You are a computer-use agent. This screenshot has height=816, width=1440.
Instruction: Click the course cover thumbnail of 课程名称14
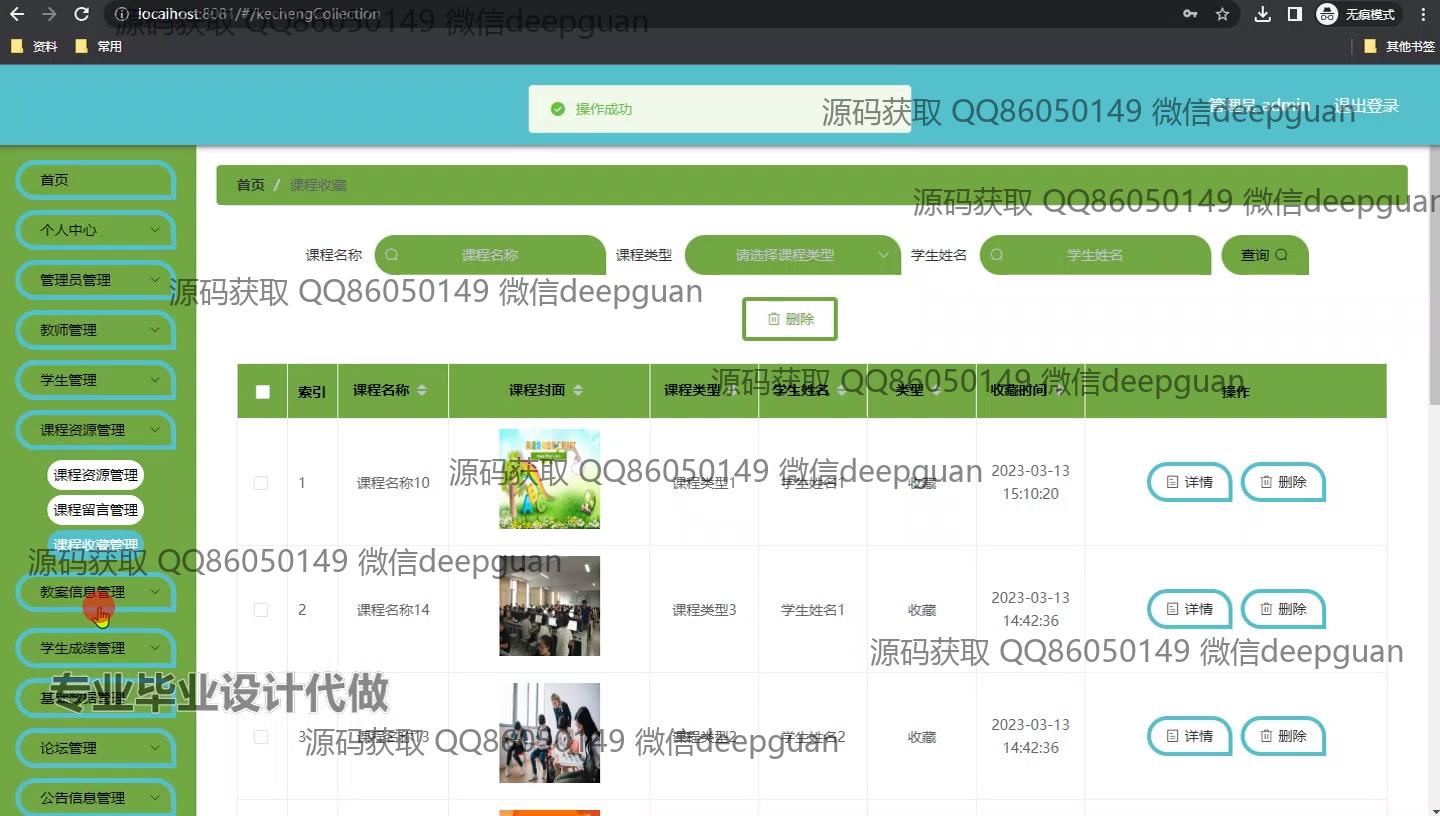pos(549,607)
